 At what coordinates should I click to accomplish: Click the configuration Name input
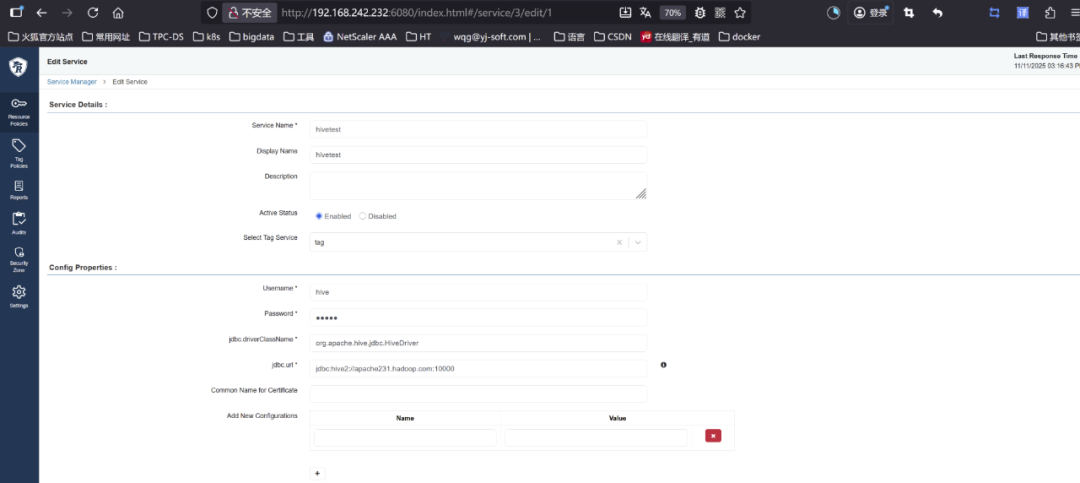point(405,438)
